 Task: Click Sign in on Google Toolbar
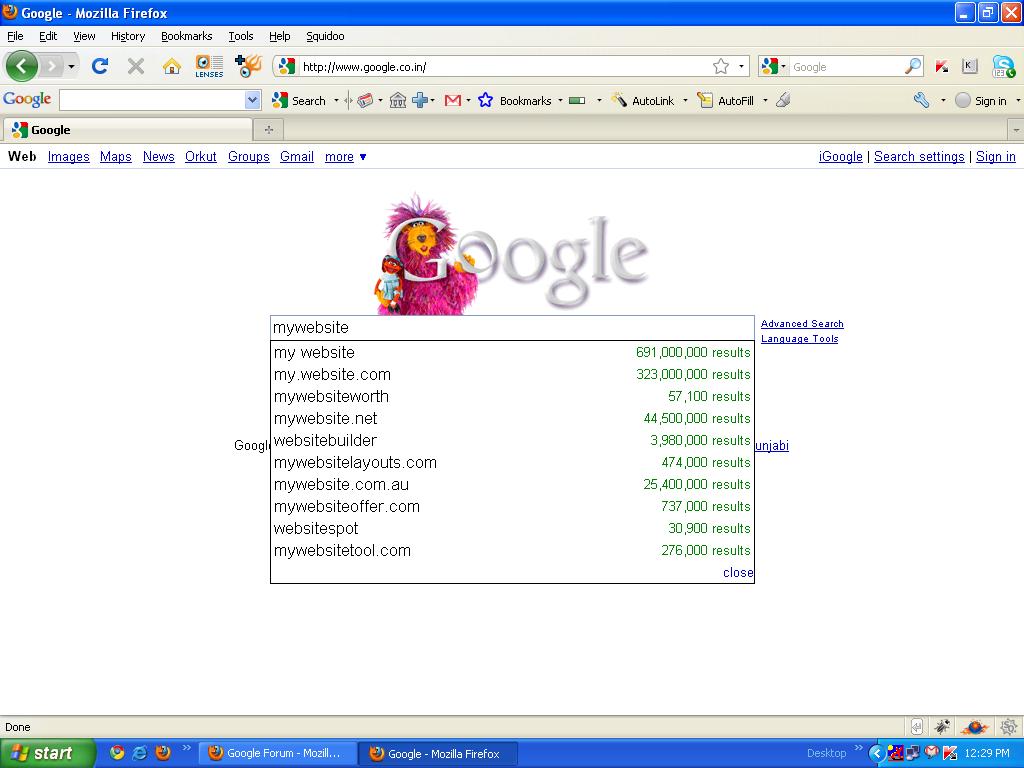(981, 101)
